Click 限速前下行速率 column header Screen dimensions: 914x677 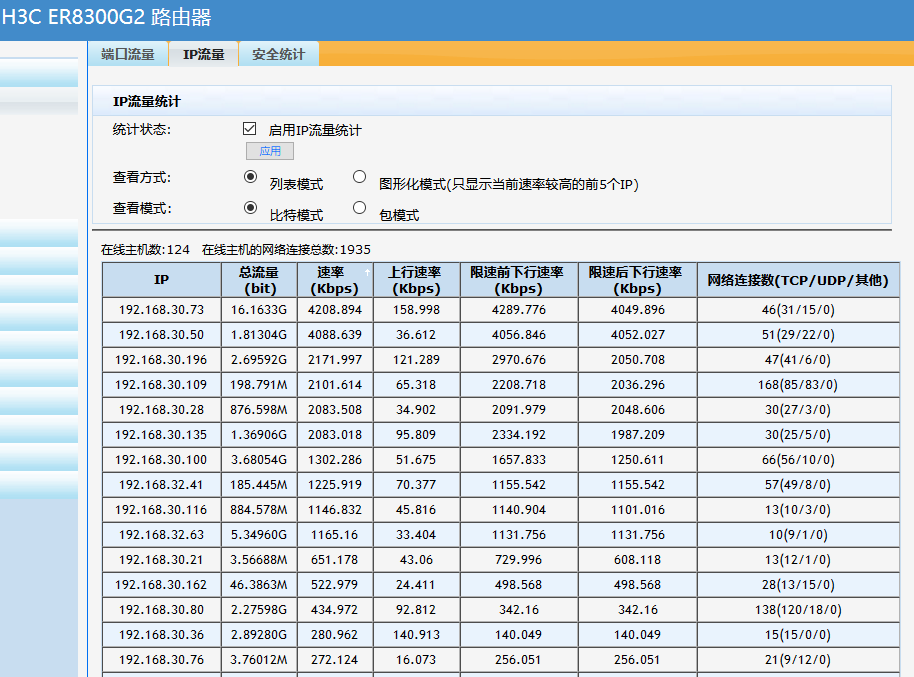tap(517, 280)
